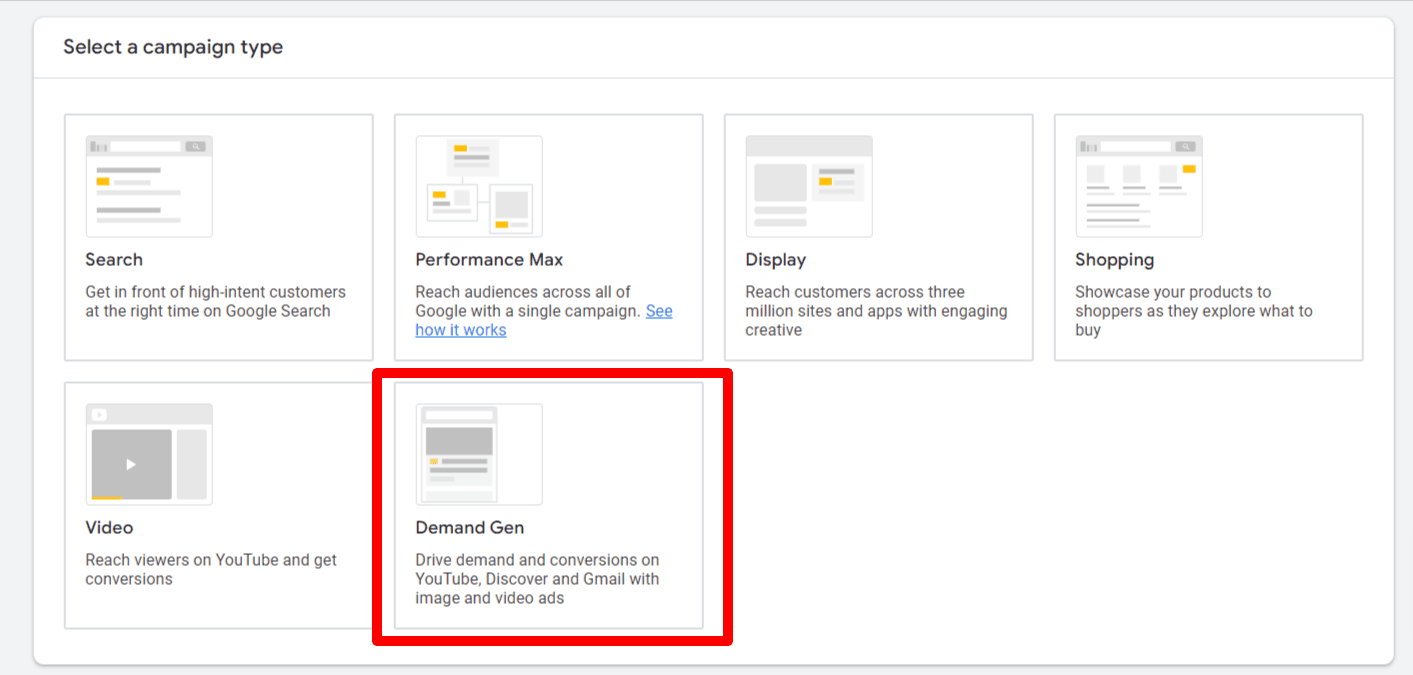
Task: Click the Performance Max illustration icon
Action: pyautogui.click(x=479, y=186)
